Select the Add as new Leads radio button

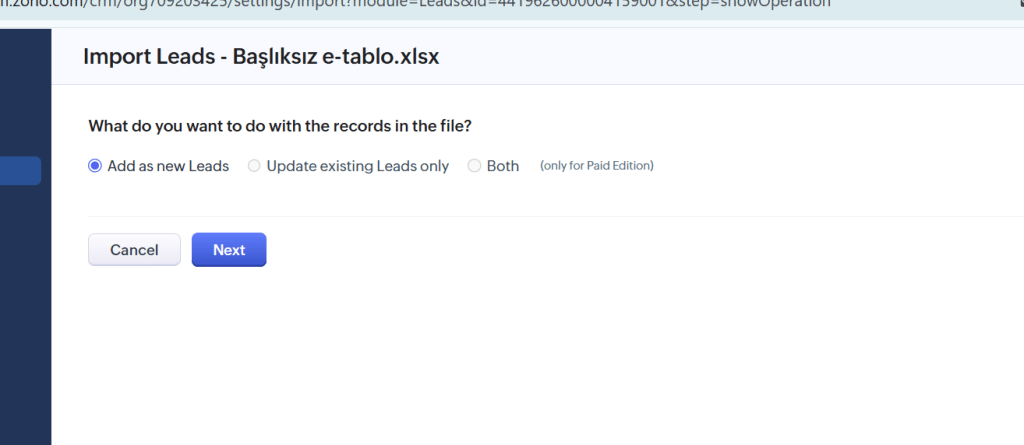coord(96,166)
